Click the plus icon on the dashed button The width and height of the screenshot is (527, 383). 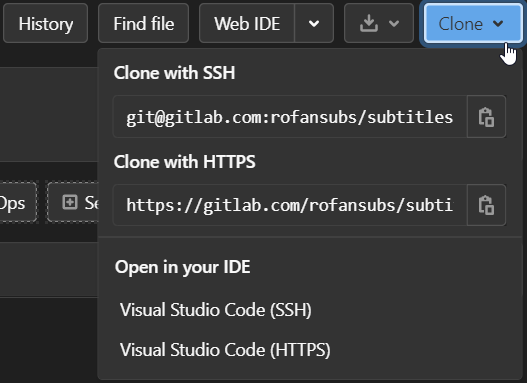coord(70,202)
